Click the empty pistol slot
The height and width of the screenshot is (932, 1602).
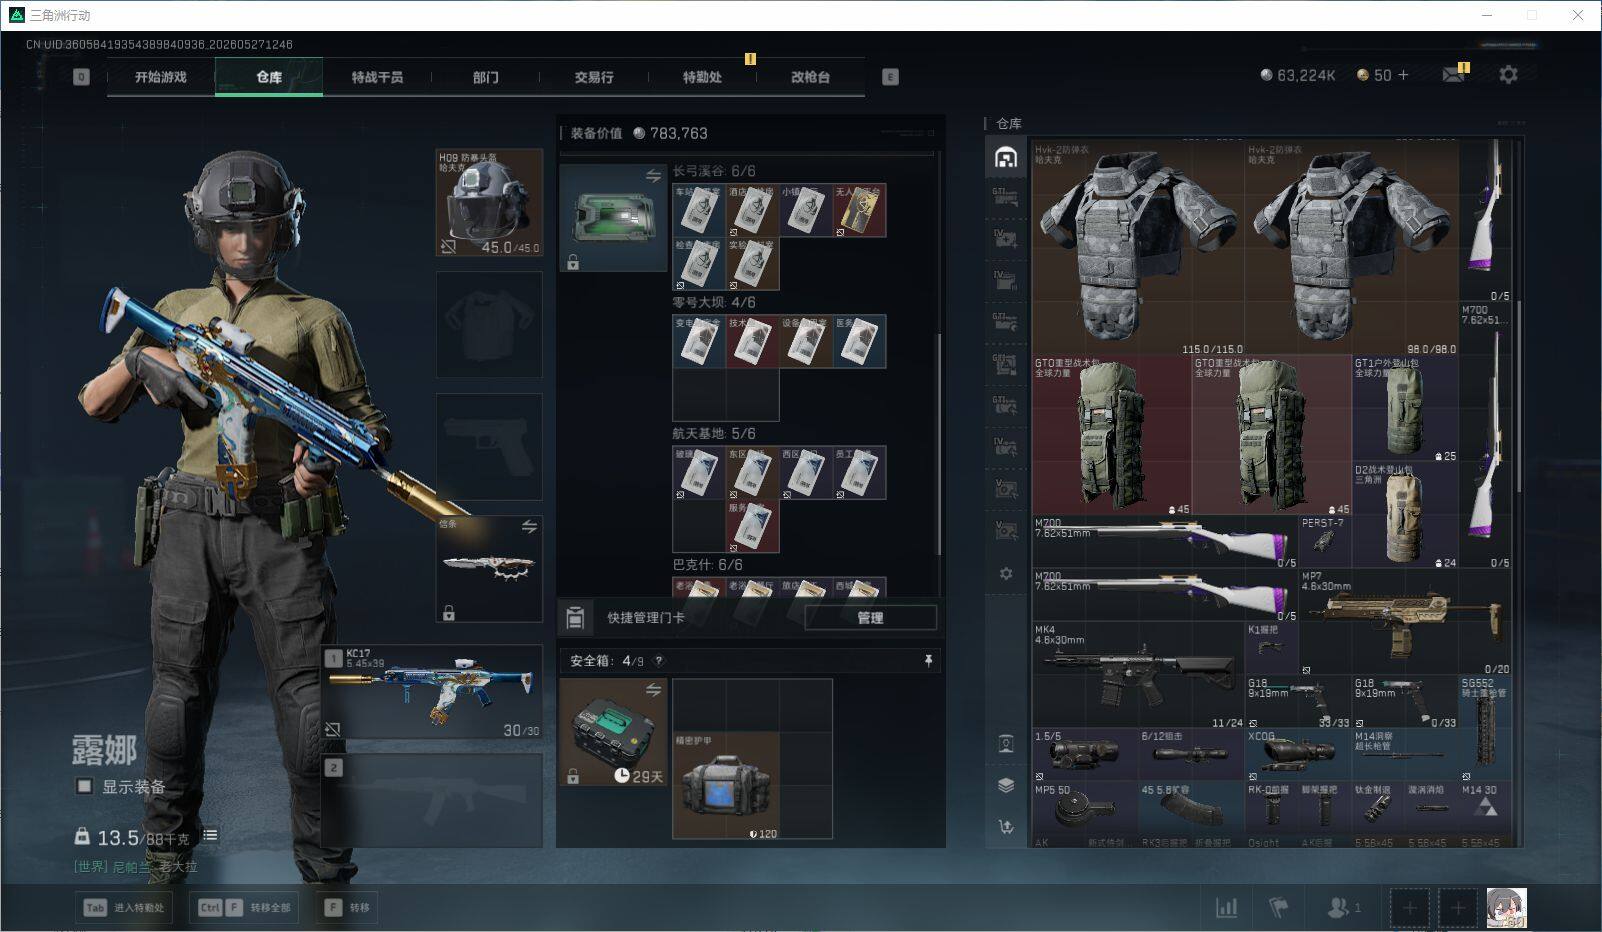(489, 446)
